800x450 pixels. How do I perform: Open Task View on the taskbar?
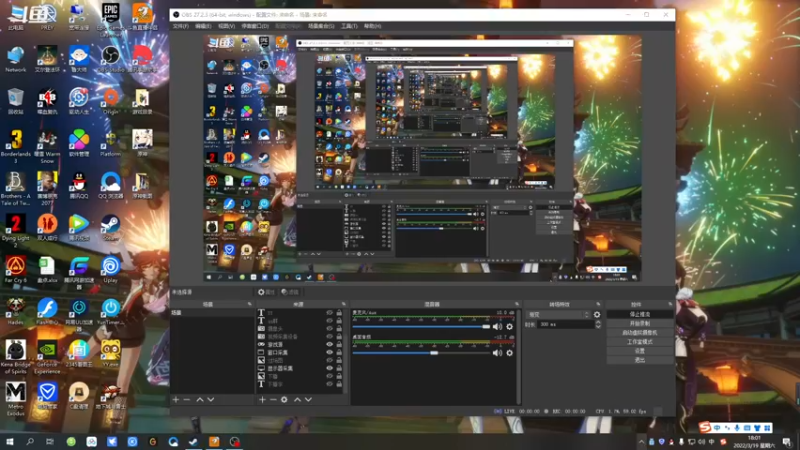click(50, 441)
